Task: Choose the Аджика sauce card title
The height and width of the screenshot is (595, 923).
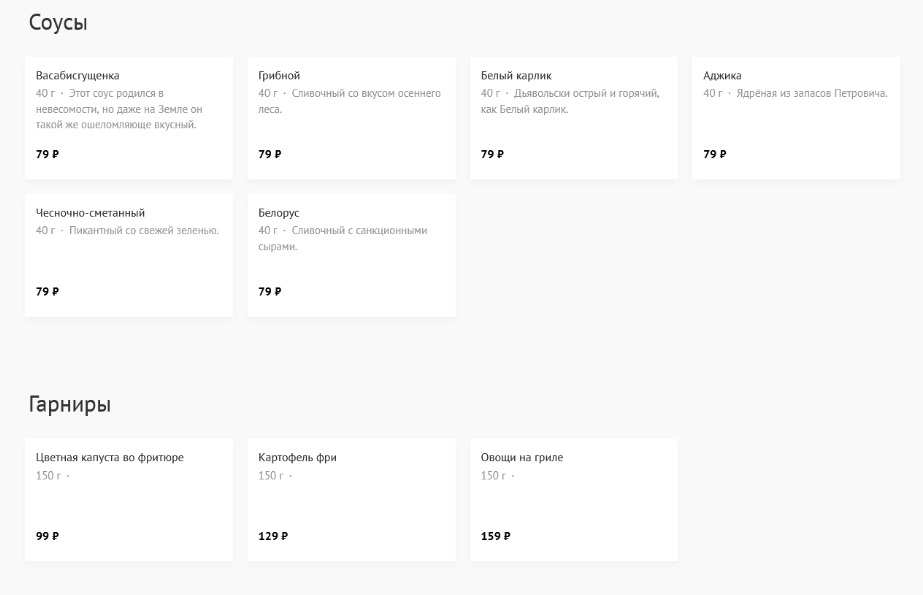Action: pyautogui.click(x=722, y=76)
